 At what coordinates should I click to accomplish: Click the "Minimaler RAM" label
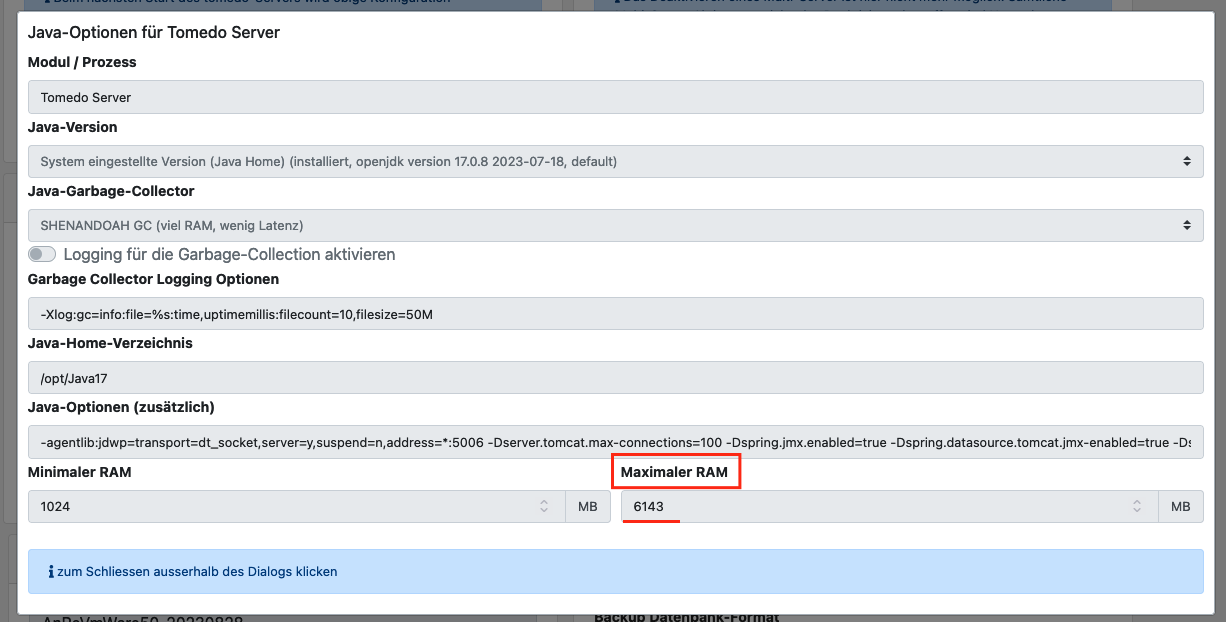coord(80,472)
